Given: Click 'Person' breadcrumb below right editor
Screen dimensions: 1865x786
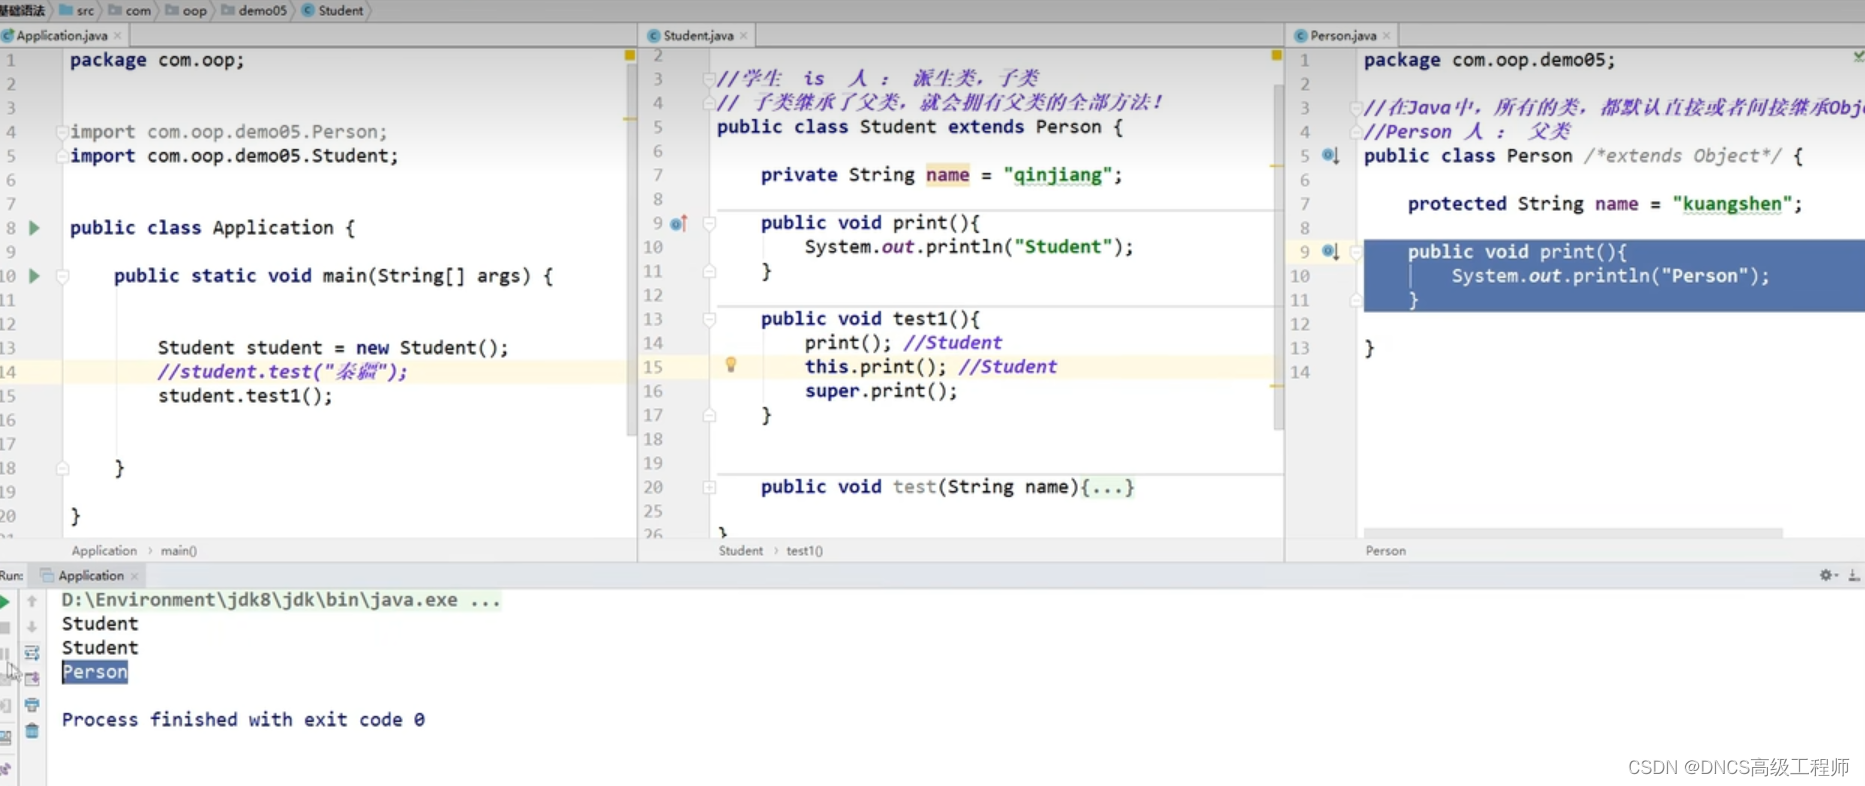Looking at the screenshot, I should coord(1385,551).
